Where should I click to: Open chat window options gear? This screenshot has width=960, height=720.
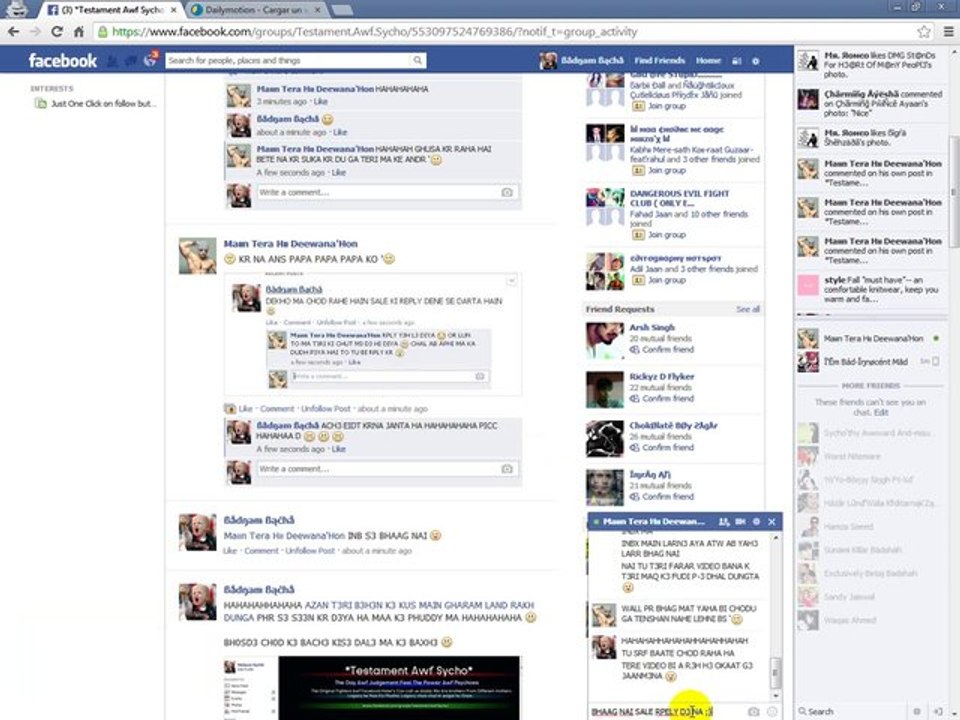(x=756, y=522)
